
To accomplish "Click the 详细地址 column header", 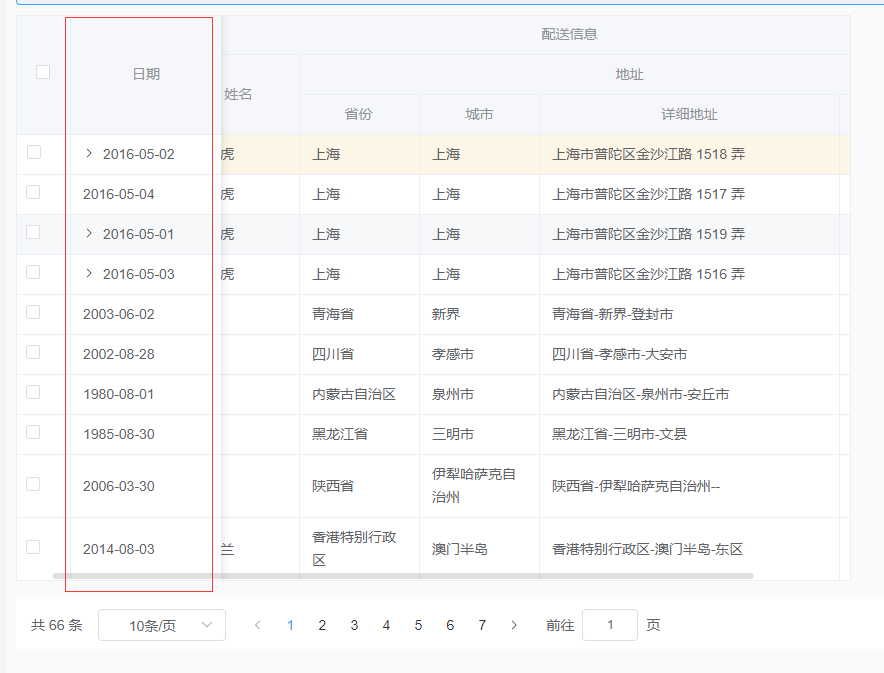I will [x=691, y=114].
